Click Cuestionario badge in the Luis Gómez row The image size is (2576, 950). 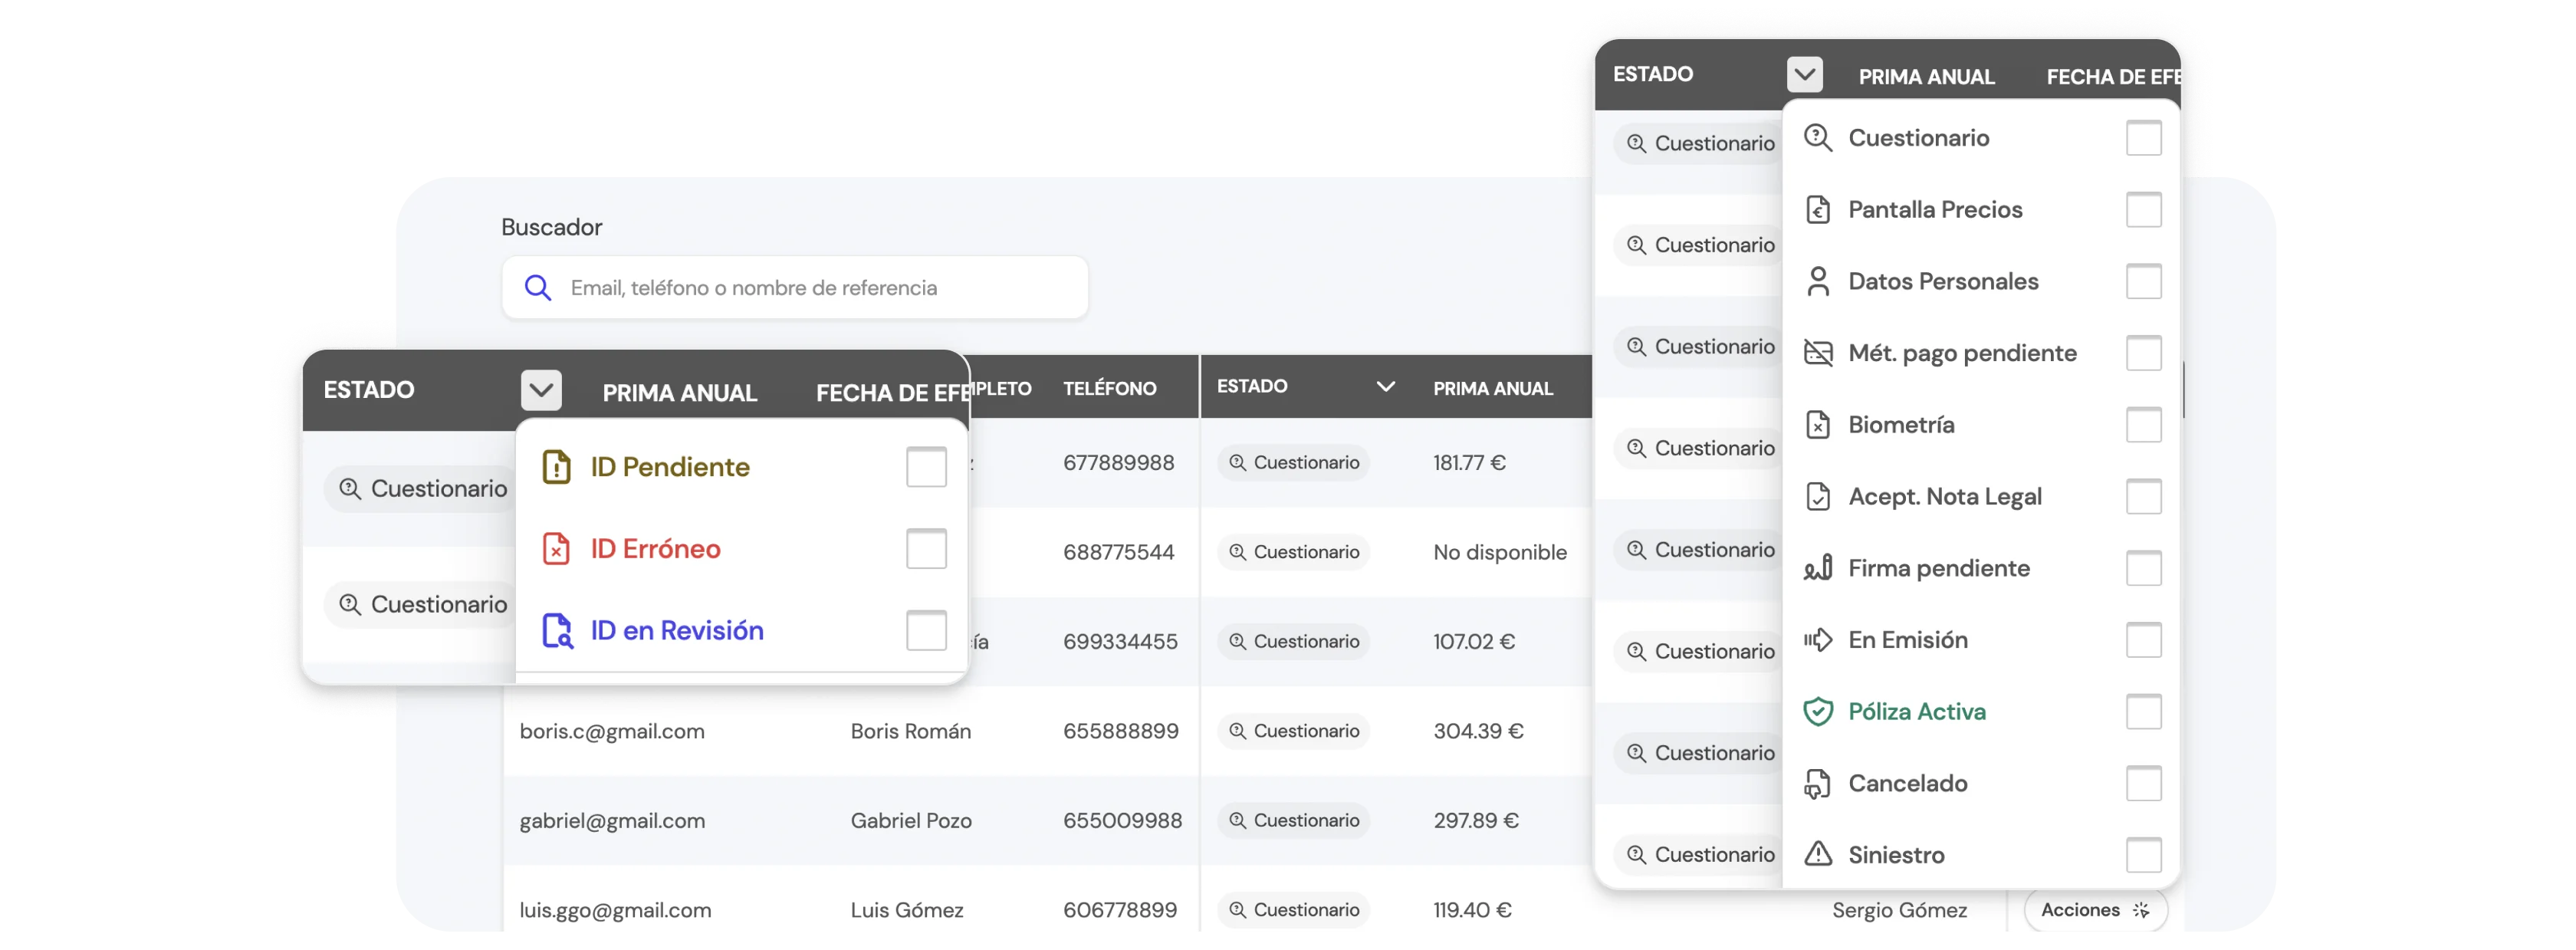pyautogui.click(x=1293, y=911)
